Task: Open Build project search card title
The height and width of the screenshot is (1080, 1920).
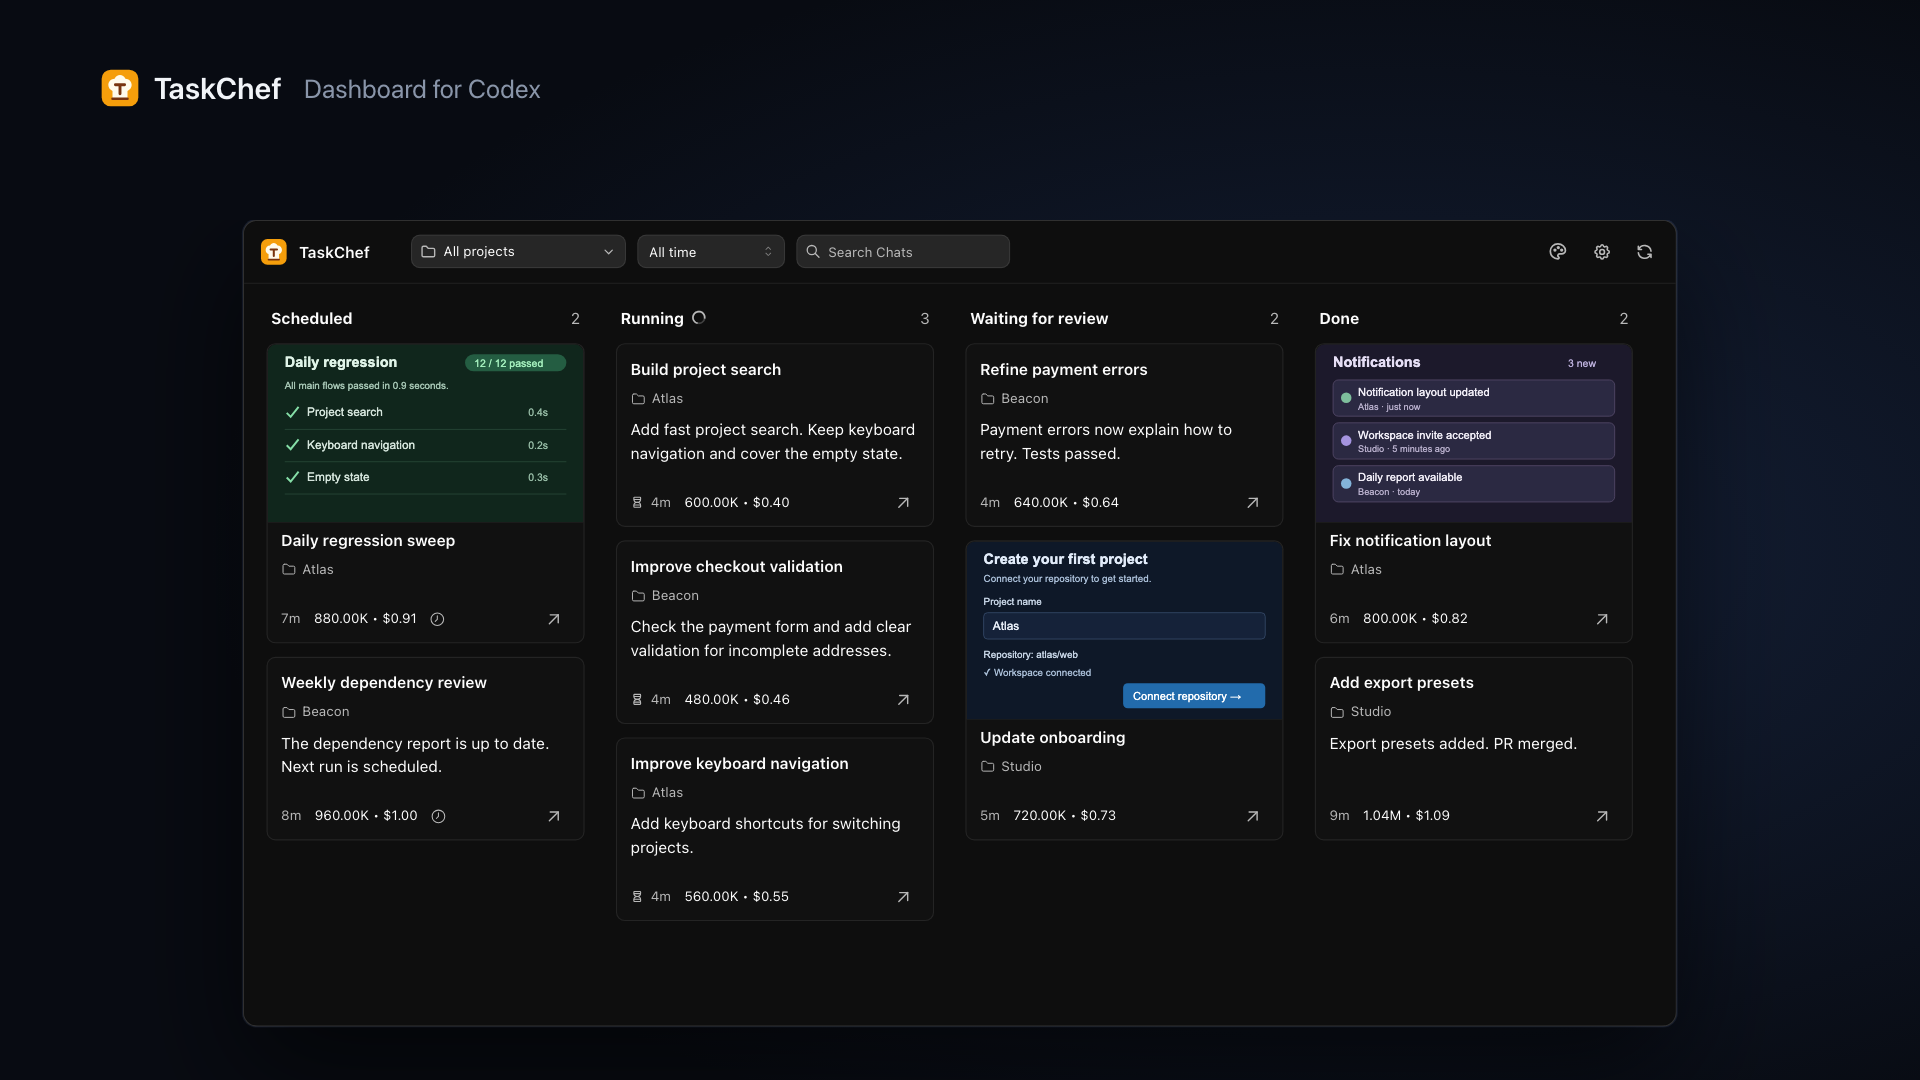Action: (x=705, y=370)
